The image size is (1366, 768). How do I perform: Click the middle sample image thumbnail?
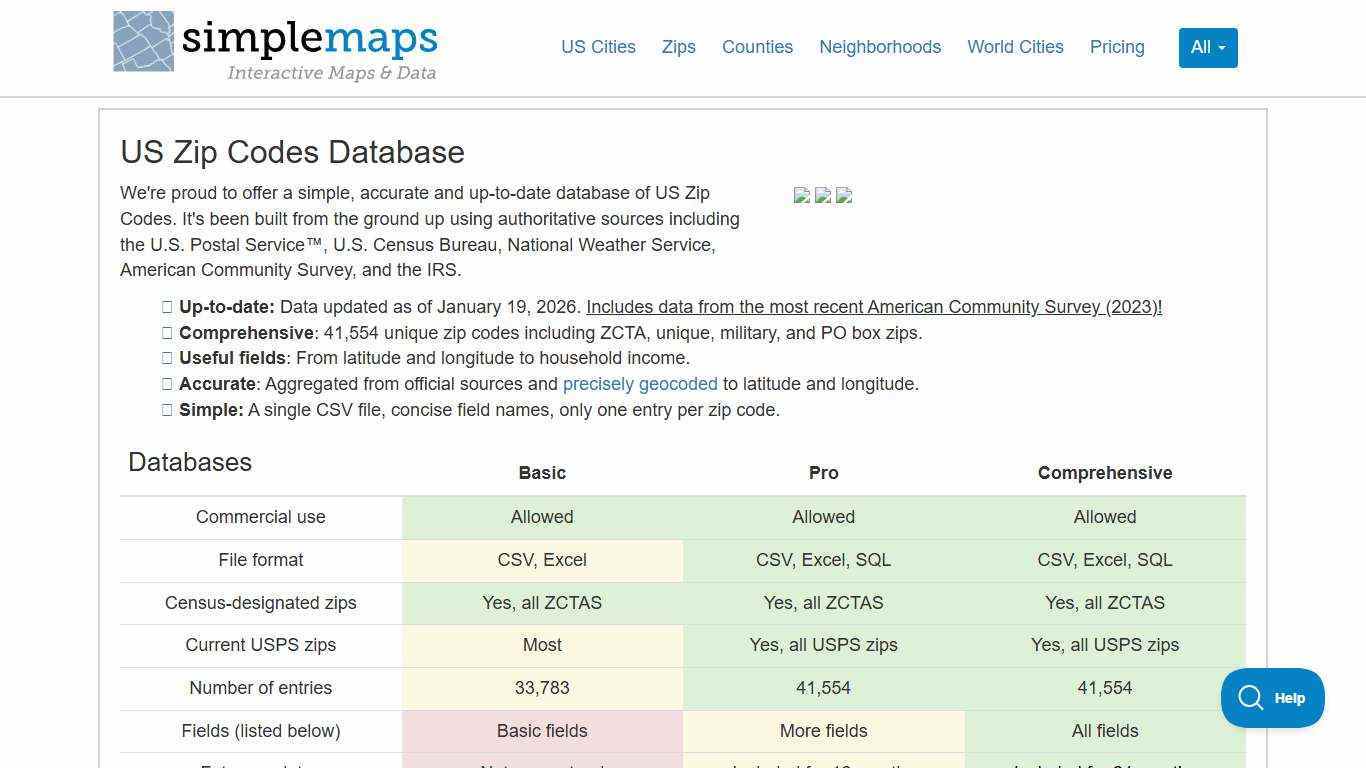point(823,196)
